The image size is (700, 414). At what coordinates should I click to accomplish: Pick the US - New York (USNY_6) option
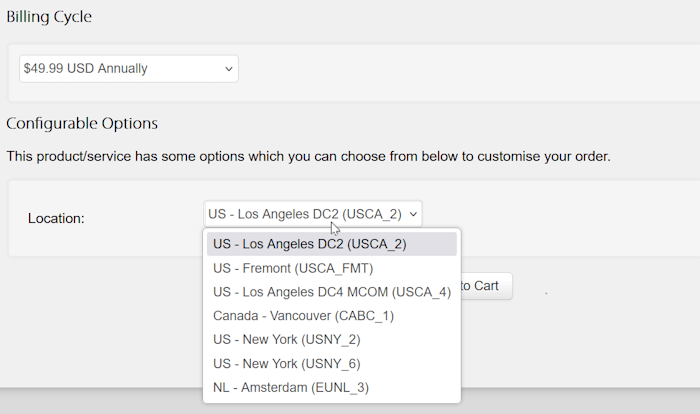pyautogui.click(x=286, y=364)
